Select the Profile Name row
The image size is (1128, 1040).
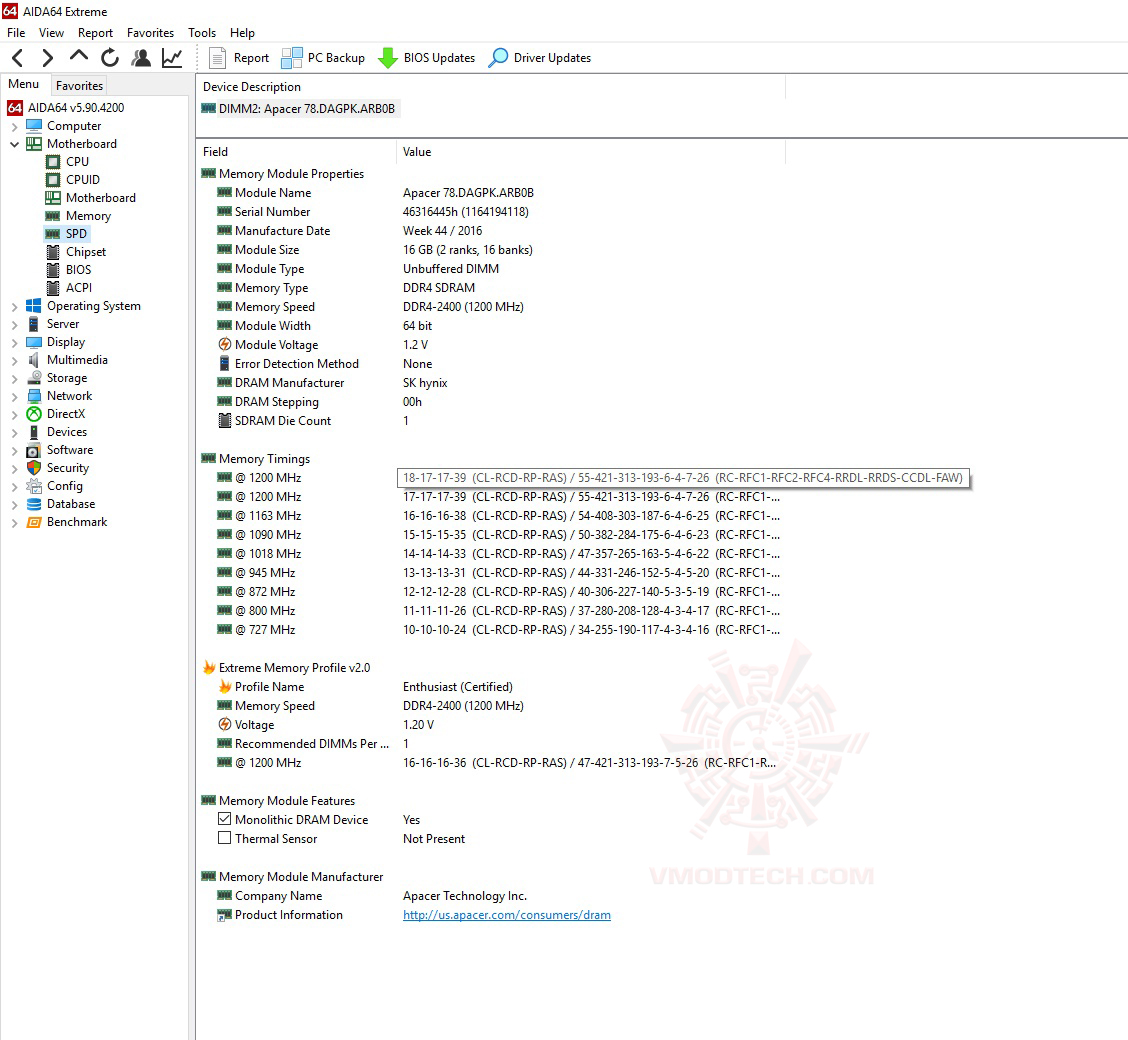(489, 687)
